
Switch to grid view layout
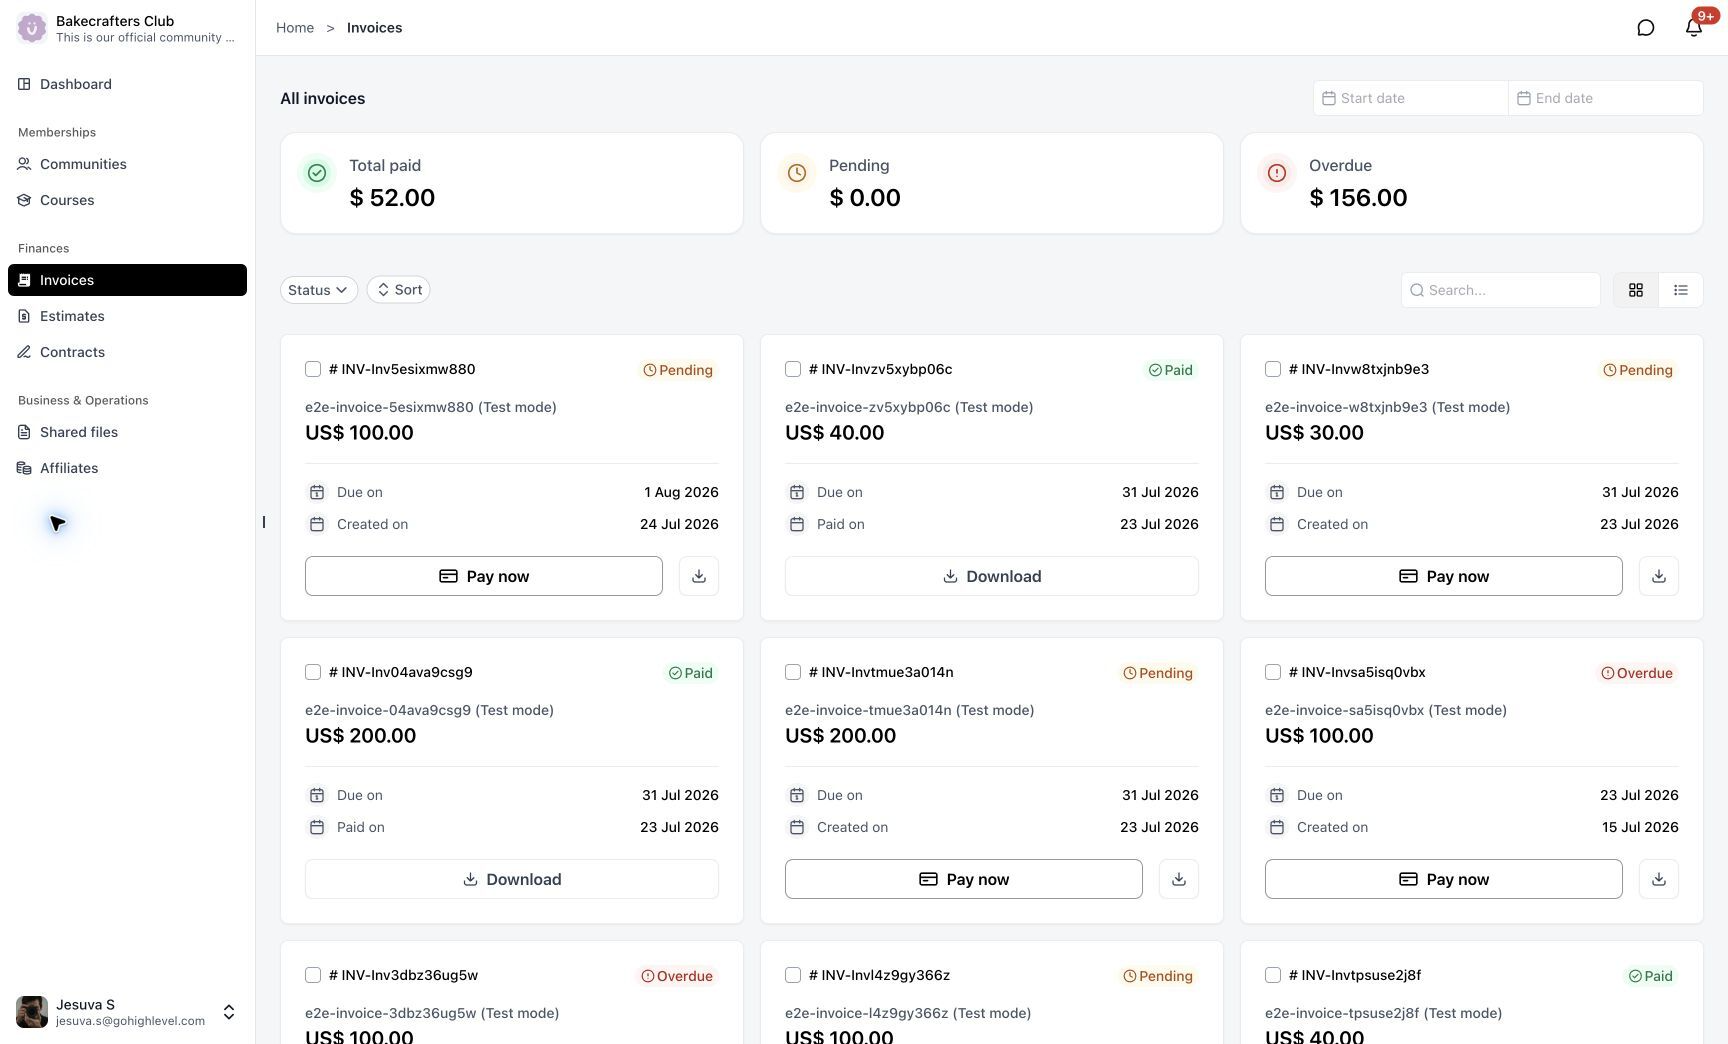point(1636,290)
